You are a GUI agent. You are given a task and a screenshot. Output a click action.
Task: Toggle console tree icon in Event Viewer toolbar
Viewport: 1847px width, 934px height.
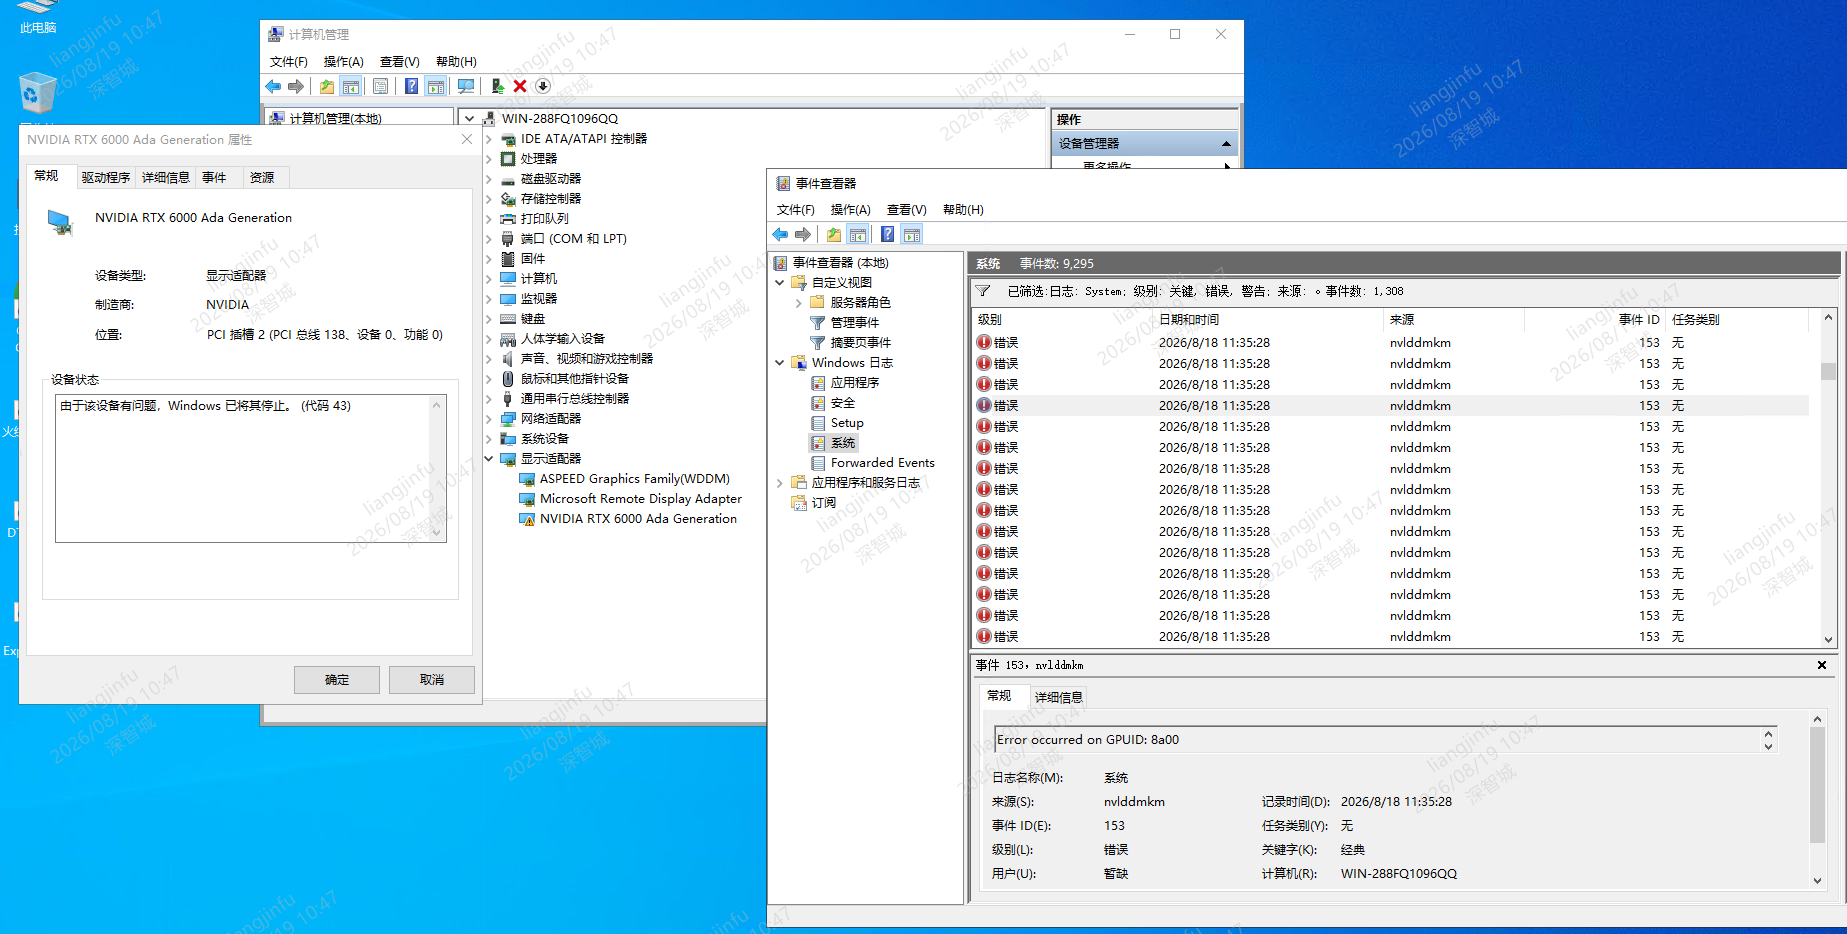[x=857, y=235]
